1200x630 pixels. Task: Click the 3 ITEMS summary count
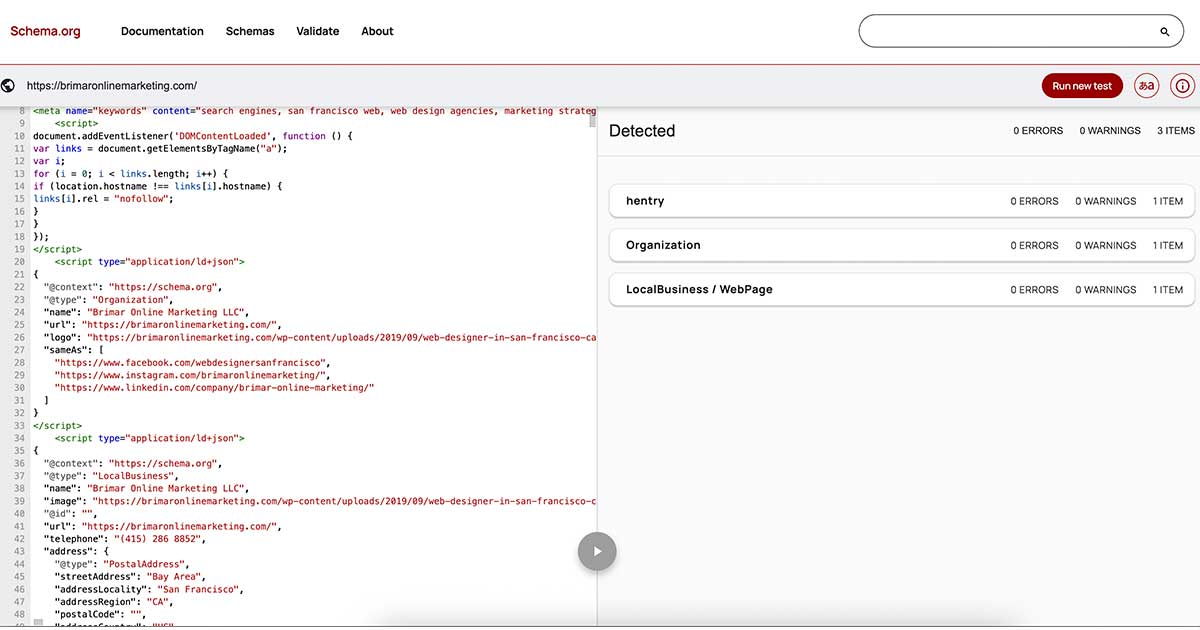(x=1176, y=131)
